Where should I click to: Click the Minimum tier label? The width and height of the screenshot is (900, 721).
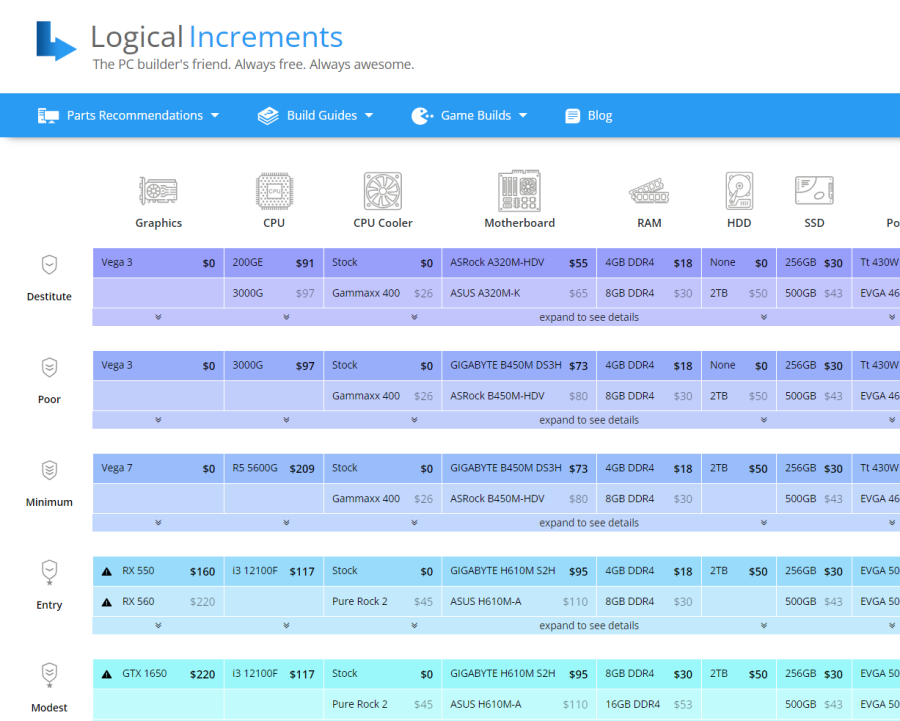(49, 502)
